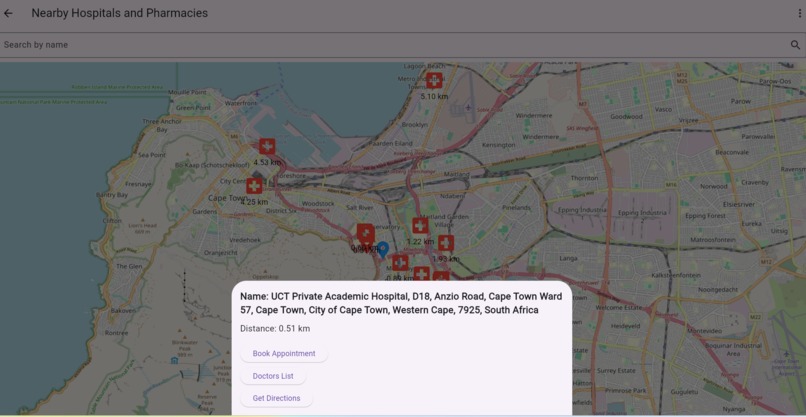The height and width of the screenshot is (417, 806).
Task: Select the hospital marker labeled 1.93 km
Action: pos(446,243)
